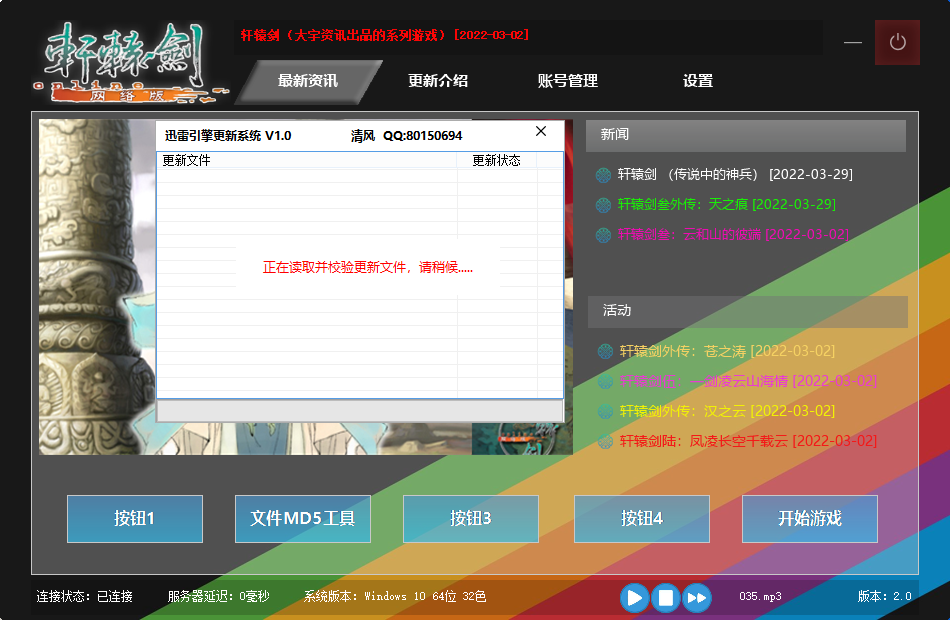
Task: Click the dialog progress bar at bottom
Action: tap(360, 411)
